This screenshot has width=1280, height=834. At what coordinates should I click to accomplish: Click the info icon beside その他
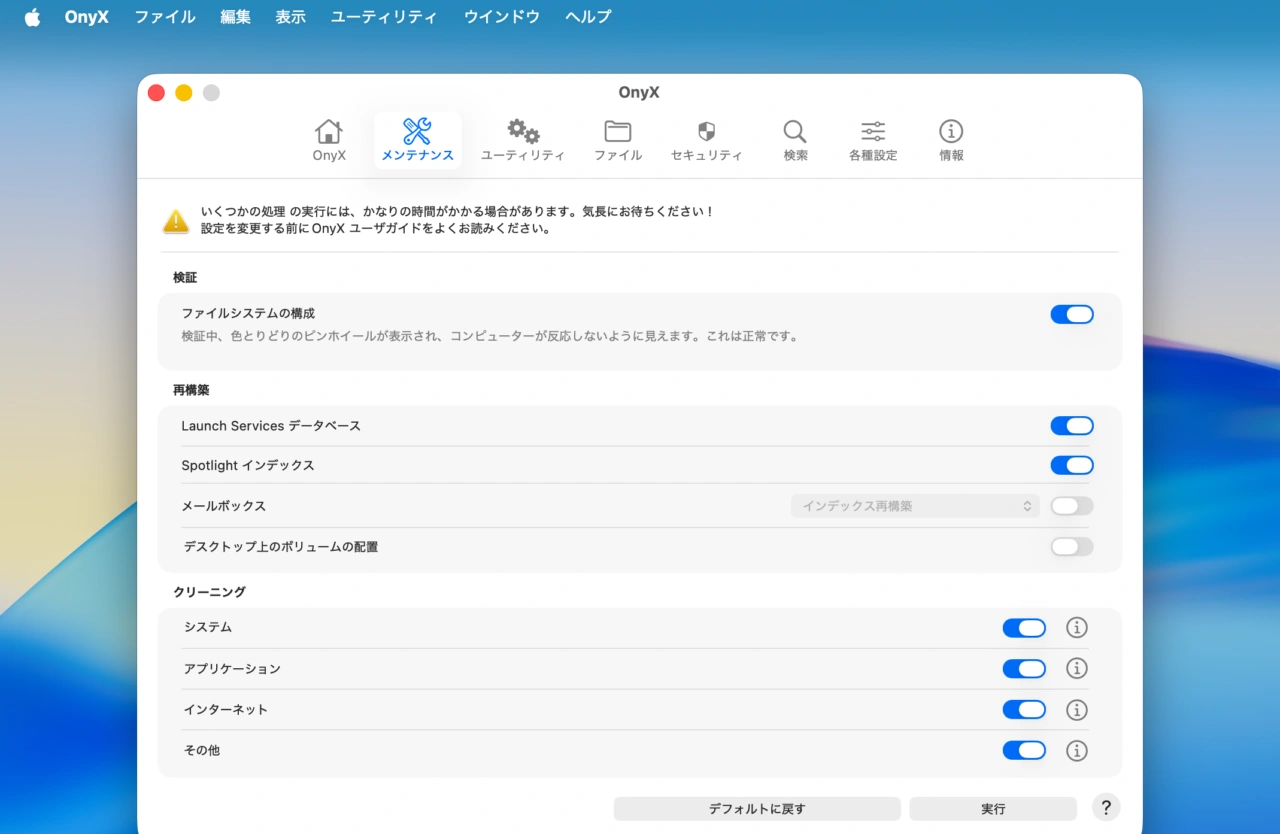1077,750
